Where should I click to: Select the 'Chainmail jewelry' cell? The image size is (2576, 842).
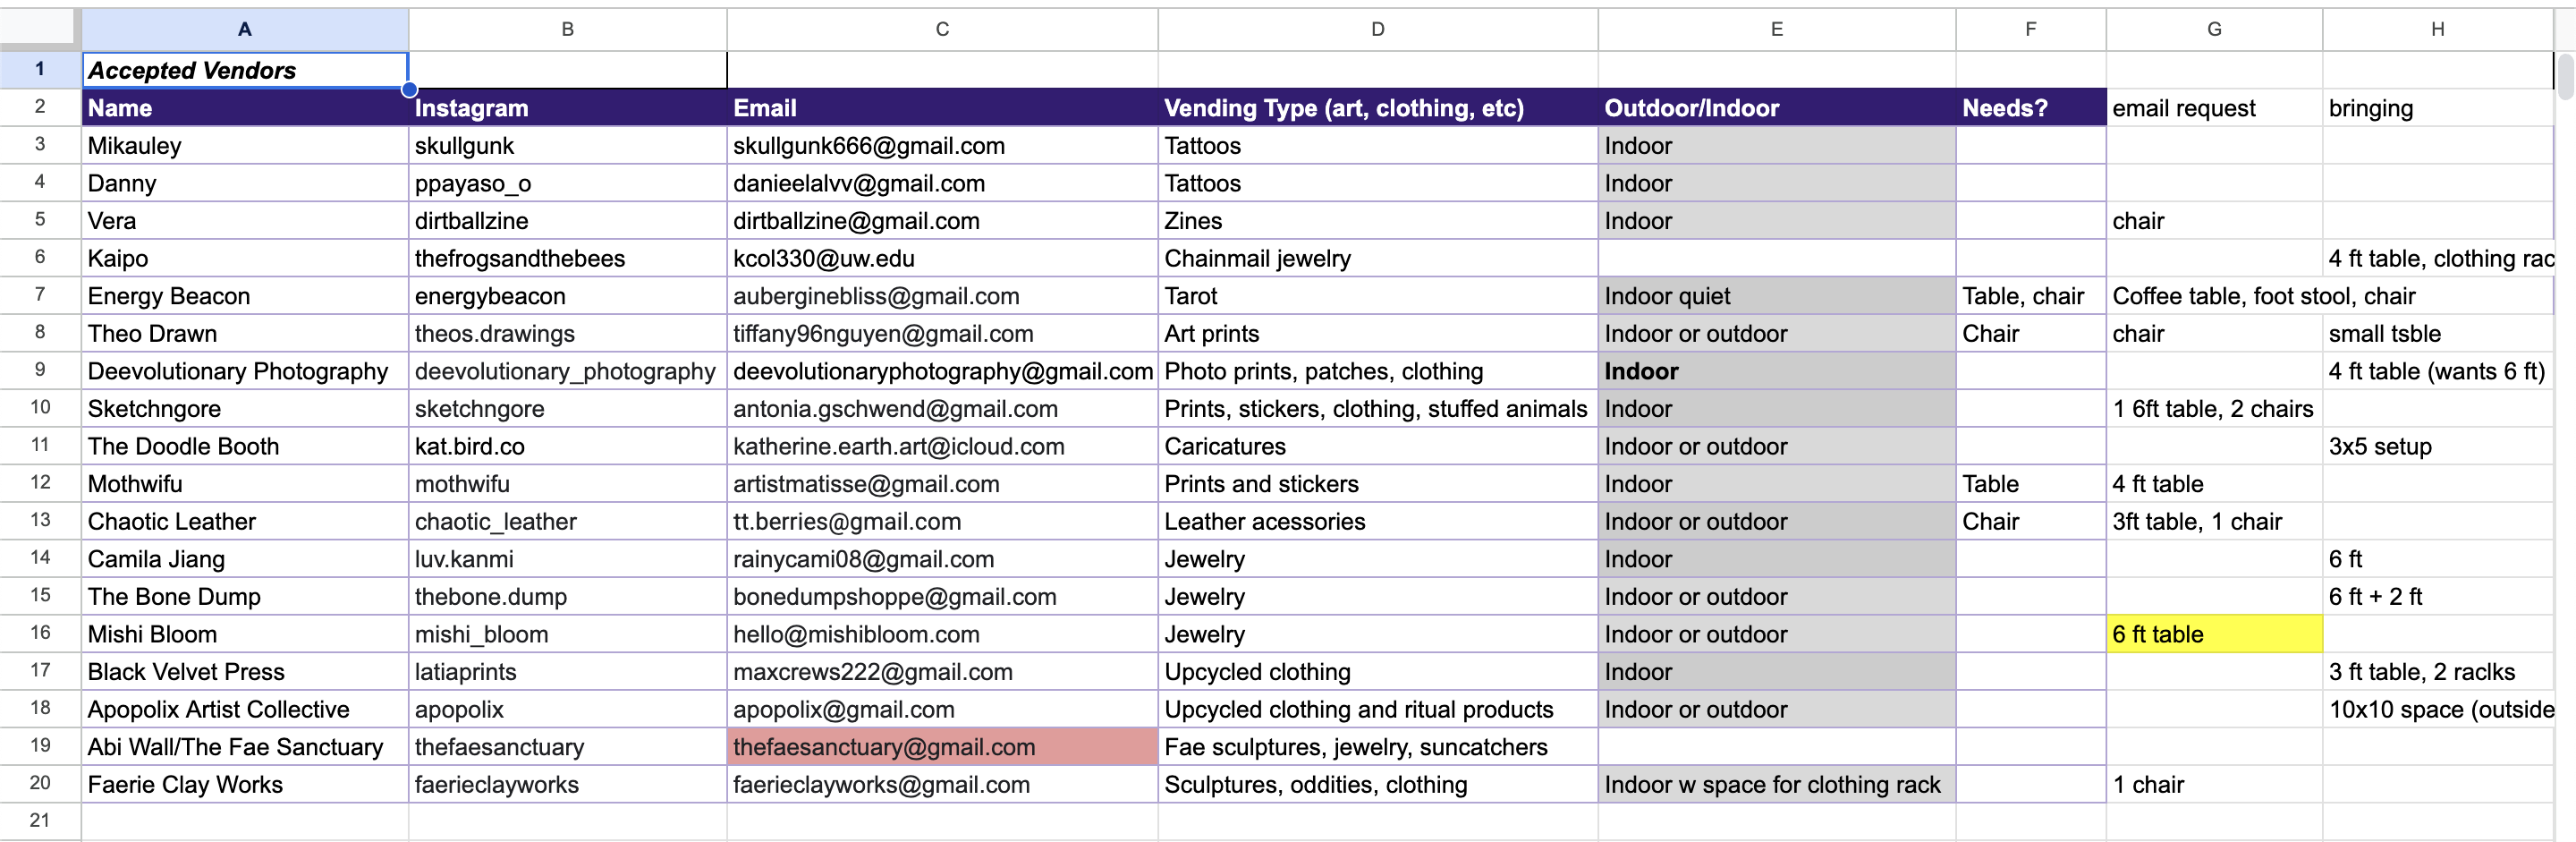[x=1378, y=258]
